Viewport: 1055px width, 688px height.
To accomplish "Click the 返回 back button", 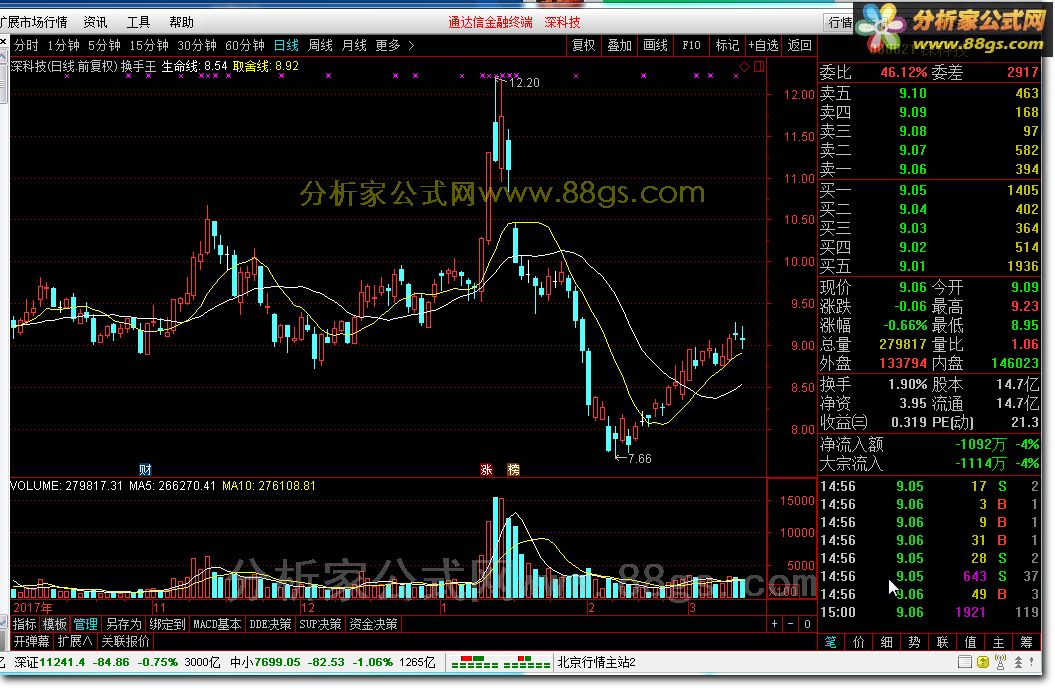I will (x=799, y=45).
